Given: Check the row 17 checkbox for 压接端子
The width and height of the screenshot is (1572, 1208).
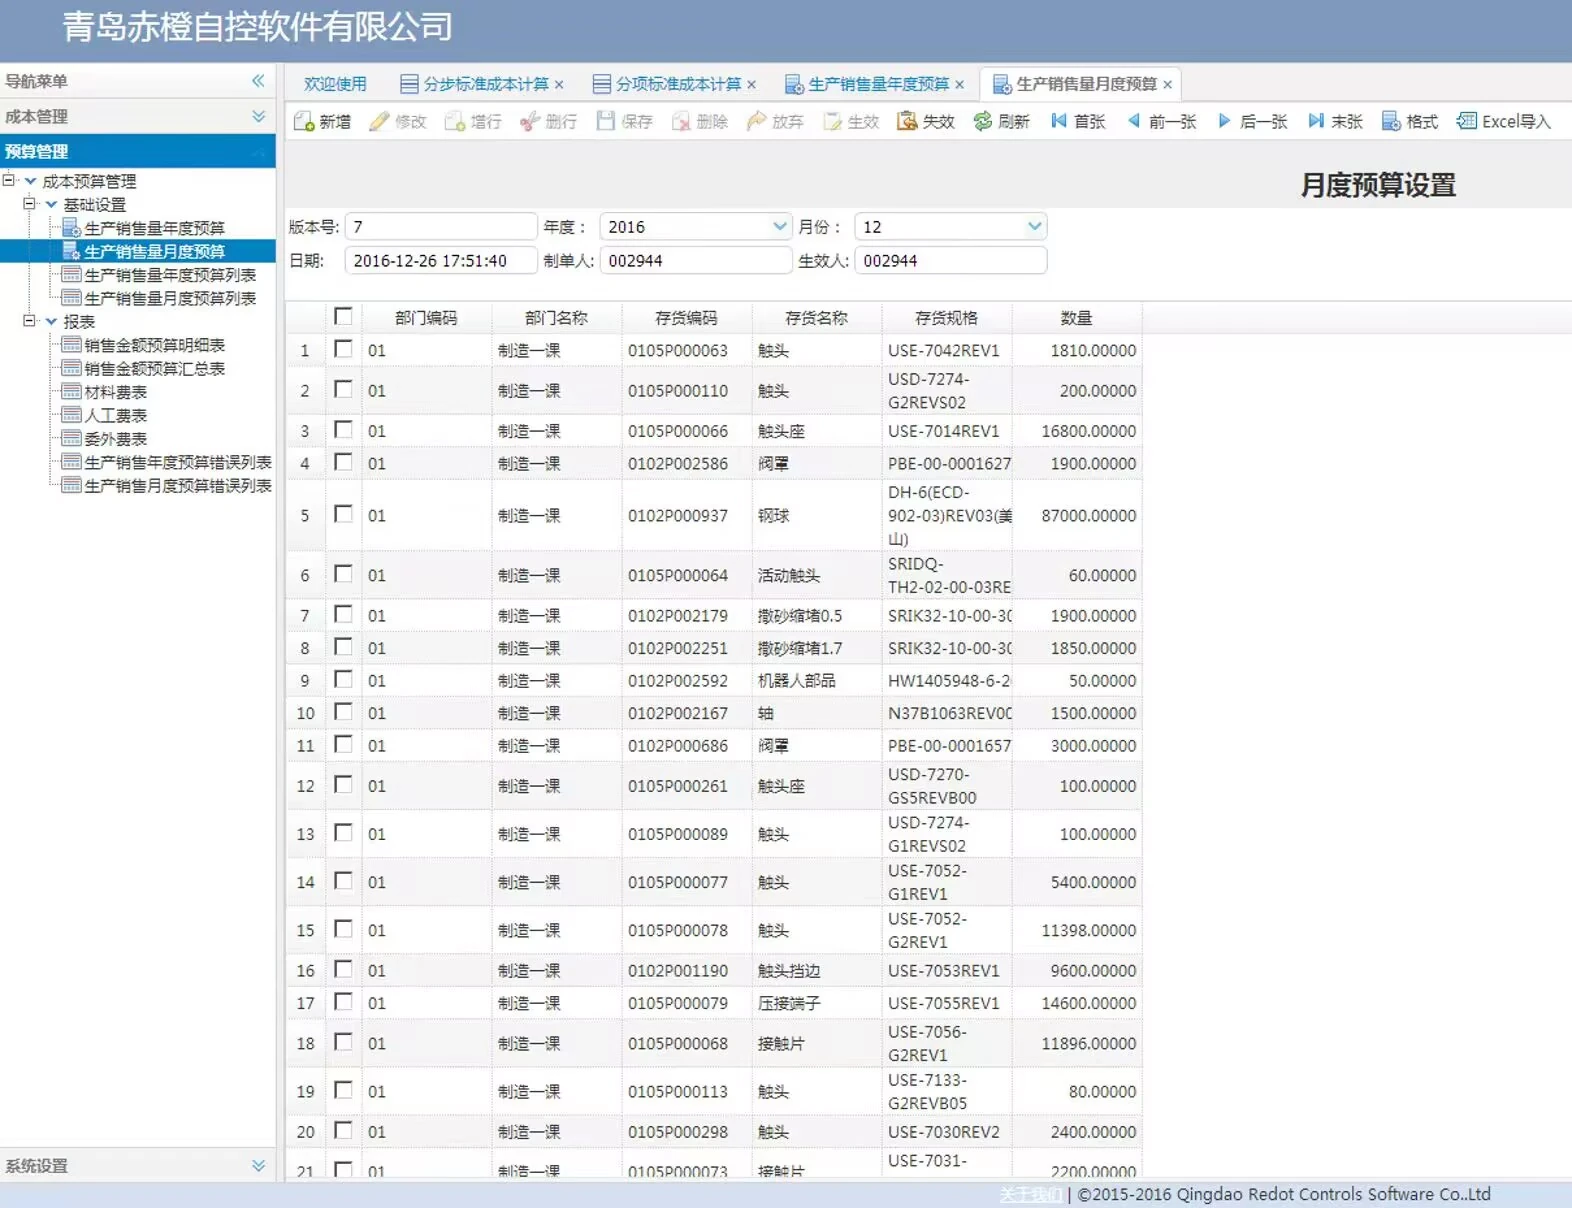Looking at the screenshot, I should click(x=343, y=1001).
